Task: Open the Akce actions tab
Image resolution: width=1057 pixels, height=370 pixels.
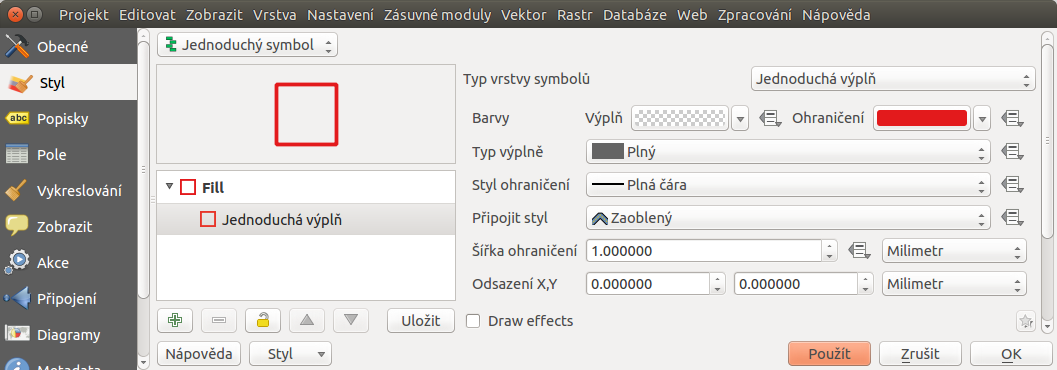Action: 68,263
